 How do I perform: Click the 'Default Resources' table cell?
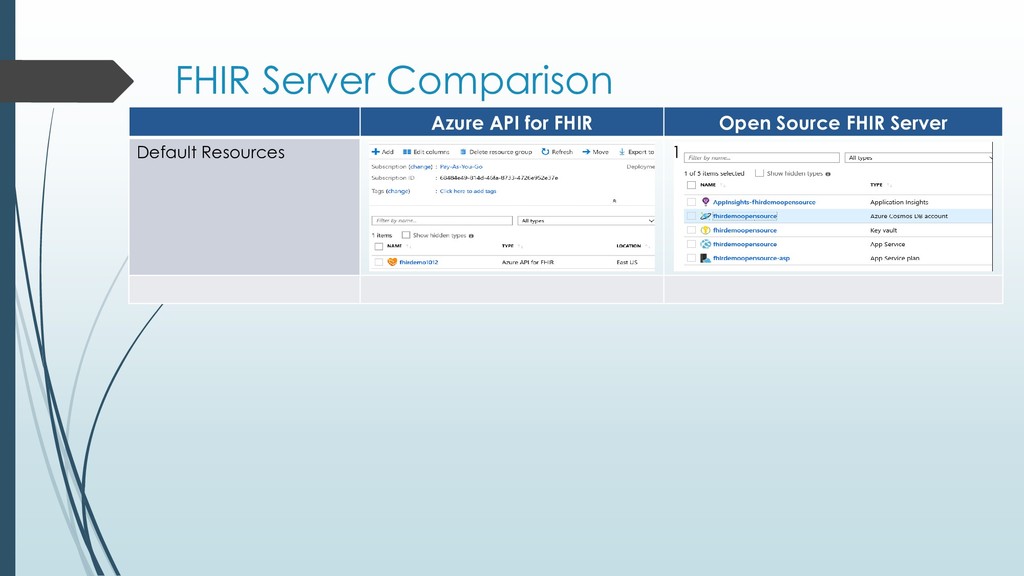tap(244, 206)
